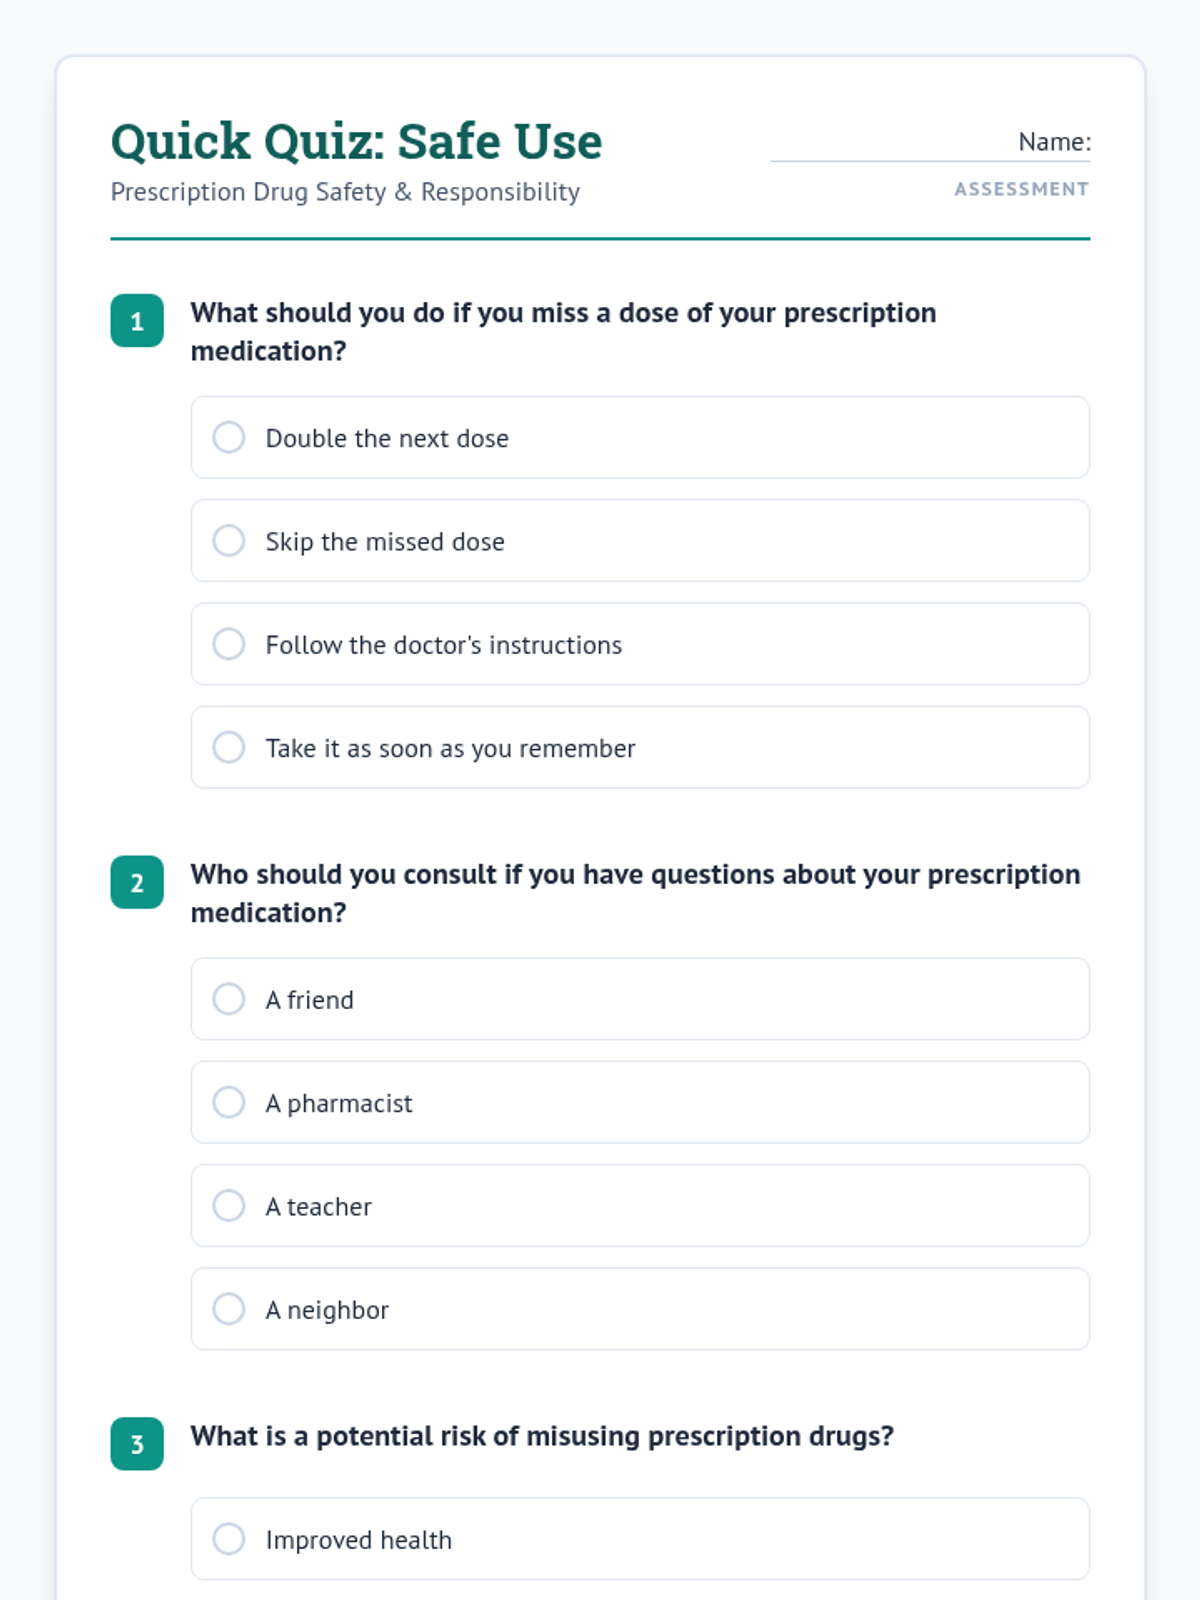Viewport: 1200px width, 1600px height.
Task: Pick "Follow the doctor's instructions" answer
Action: click(229, 644)
